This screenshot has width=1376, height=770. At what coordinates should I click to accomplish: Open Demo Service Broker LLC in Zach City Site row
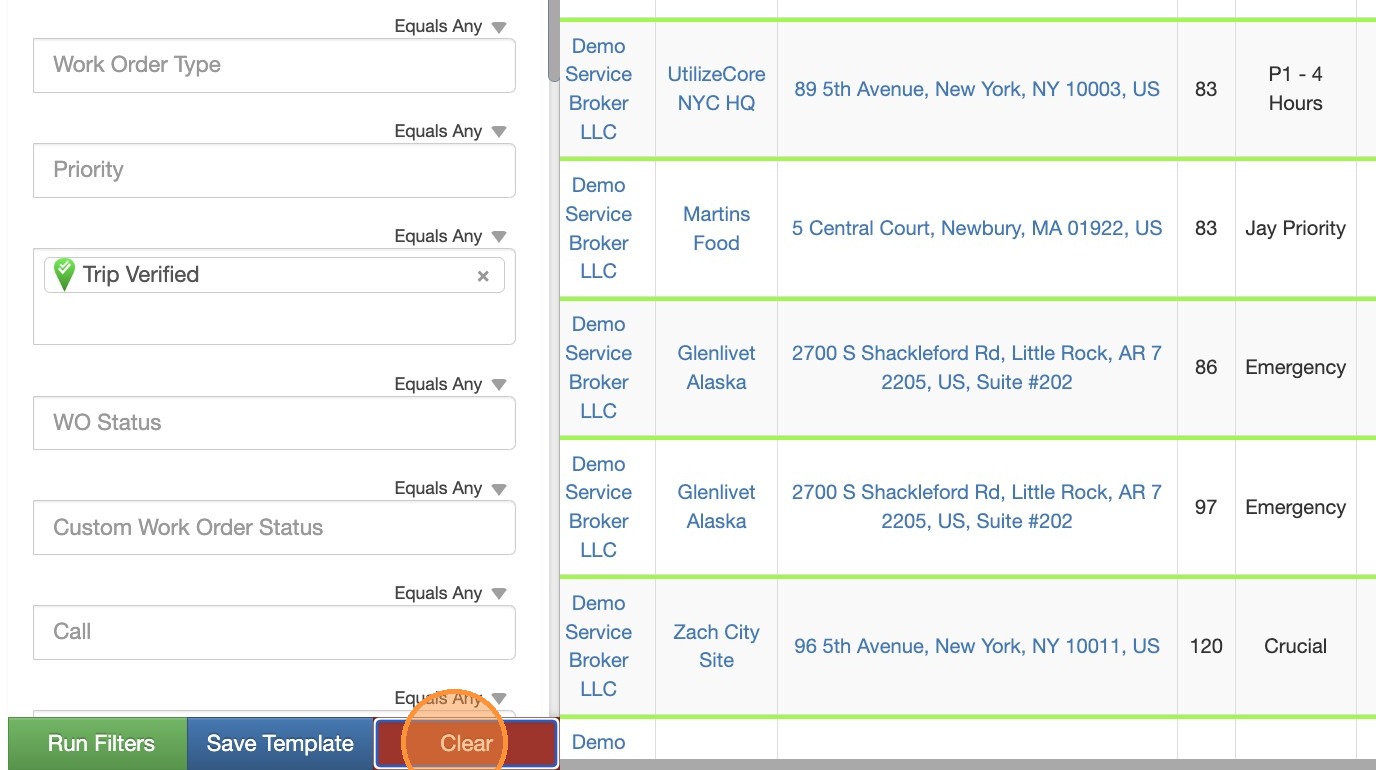coord(598,646)
